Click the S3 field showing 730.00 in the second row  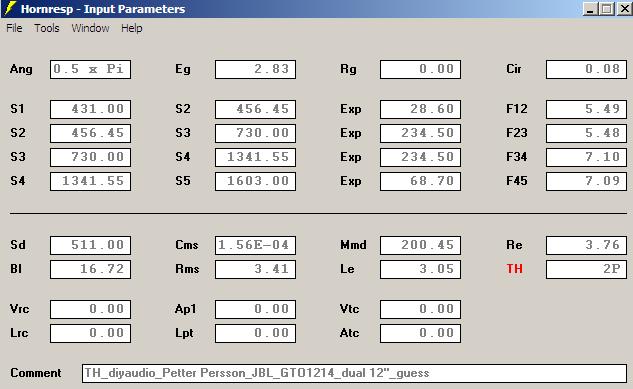click(255, 133)
